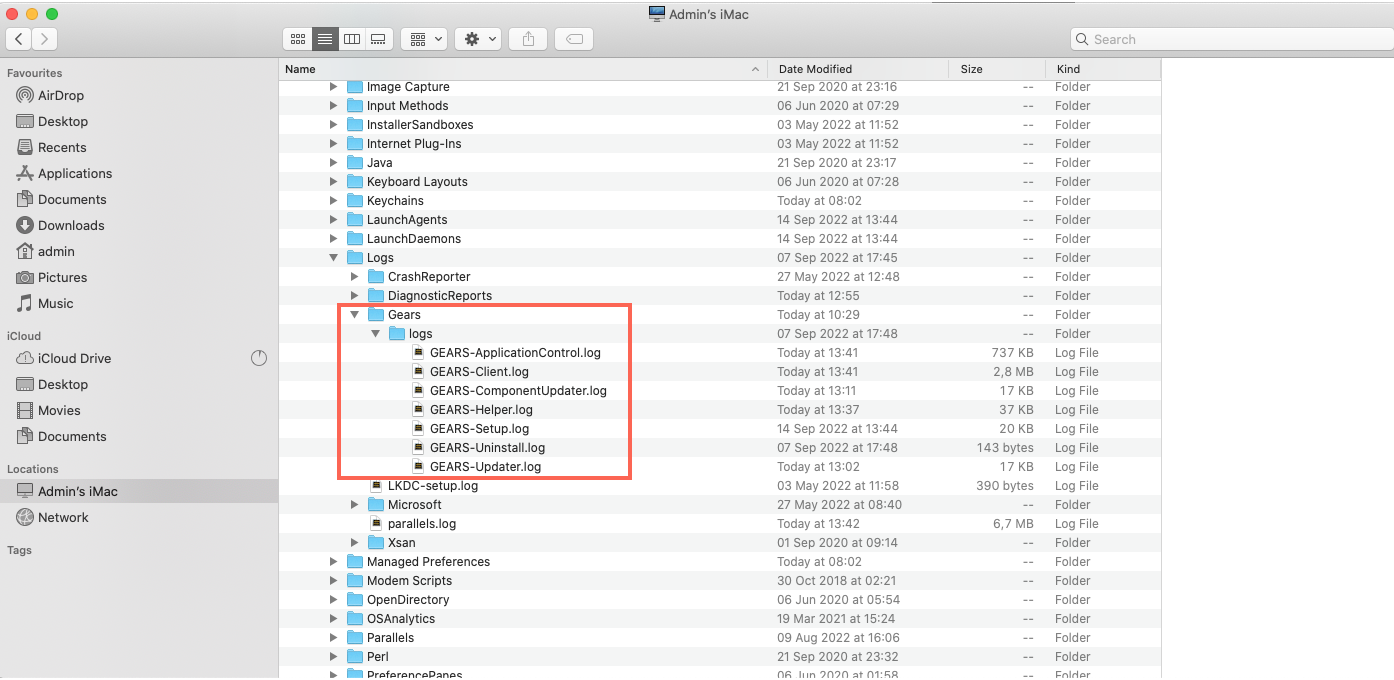Select the Internet Plug-Ins folder row
The width and height of the screenshot is (1394, 680).
coord(720,144)
